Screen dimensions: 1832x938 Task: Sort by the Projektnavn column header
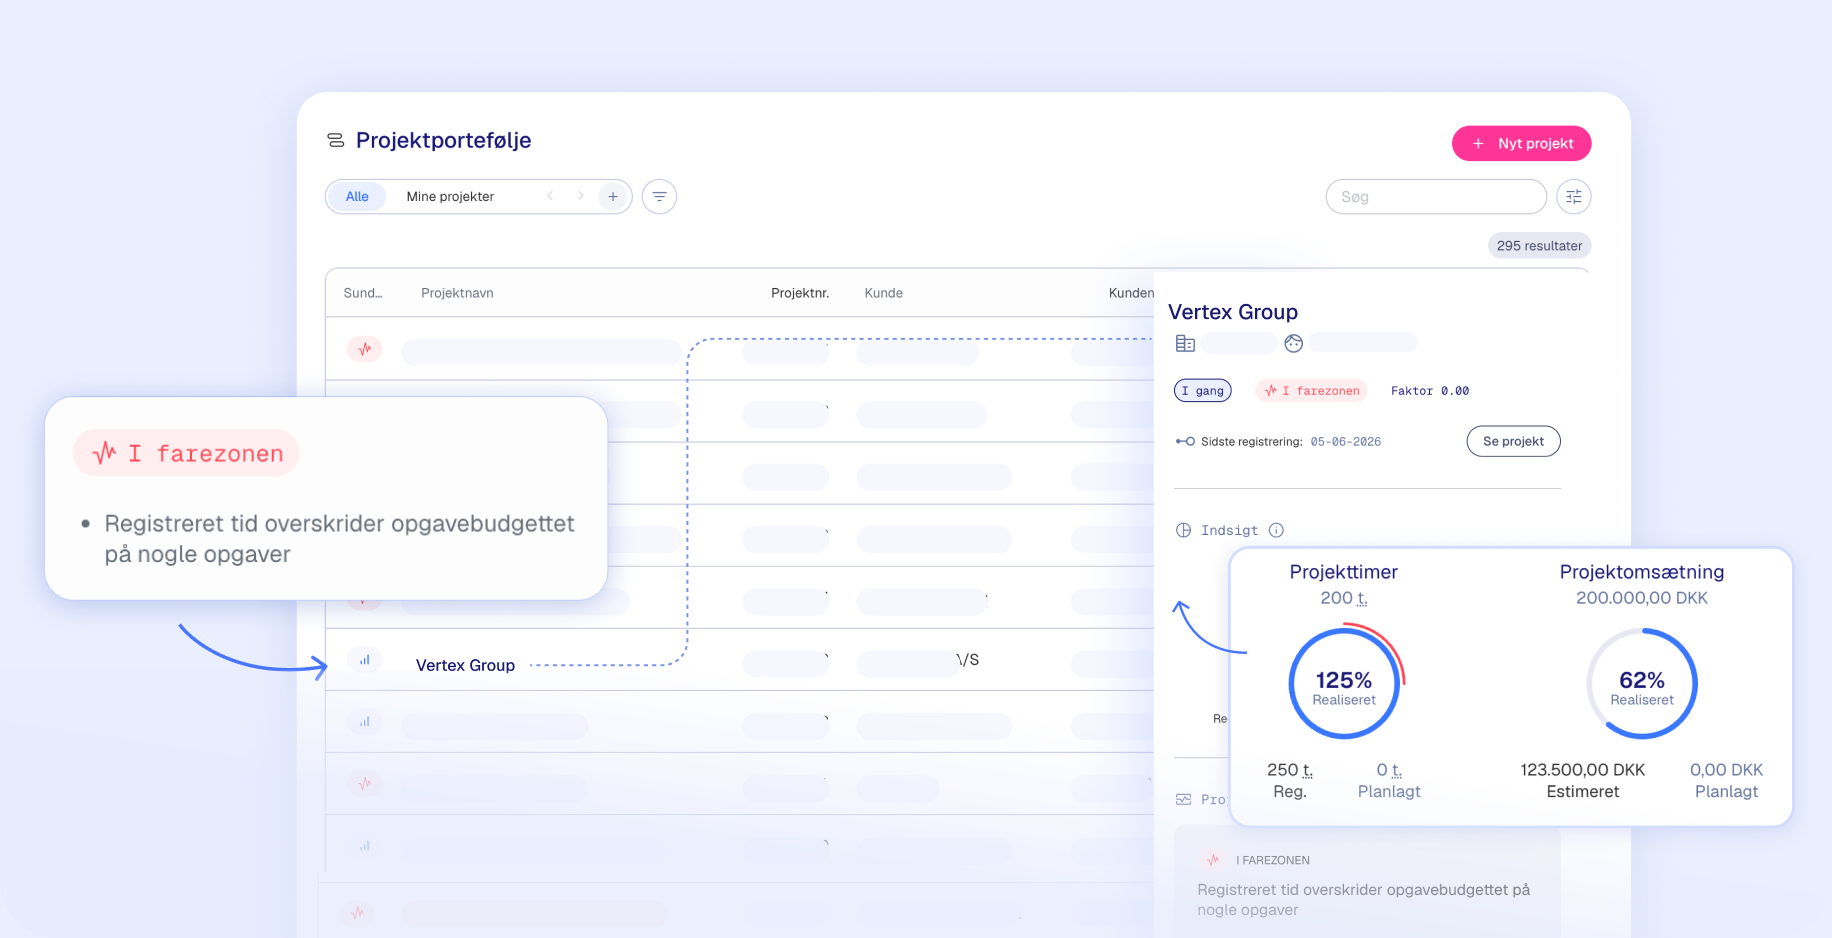click(x=457, y=293)
